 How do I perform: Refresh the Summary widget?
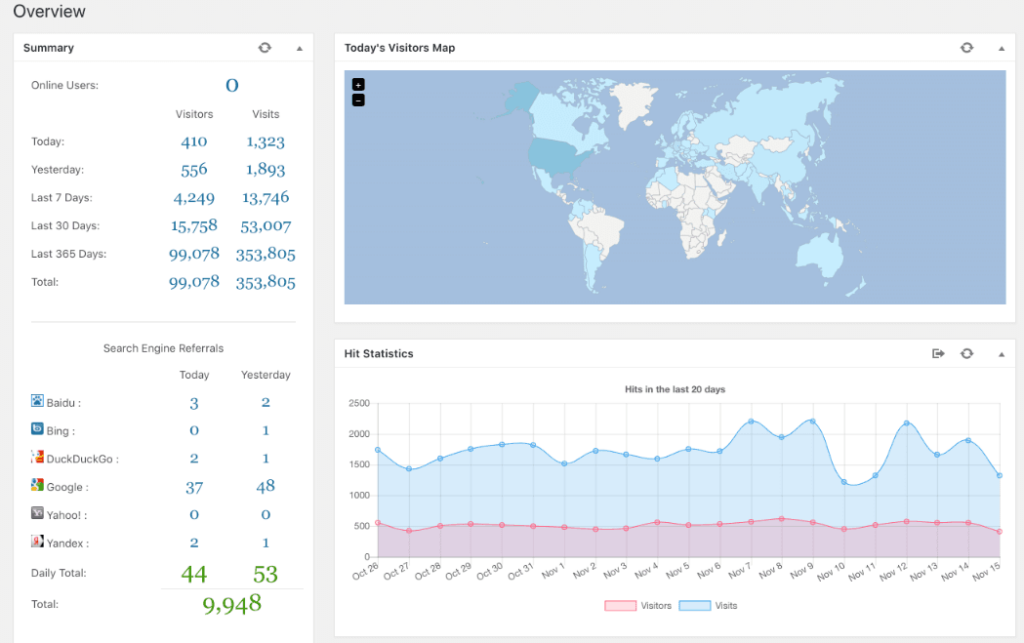(264, 48)
